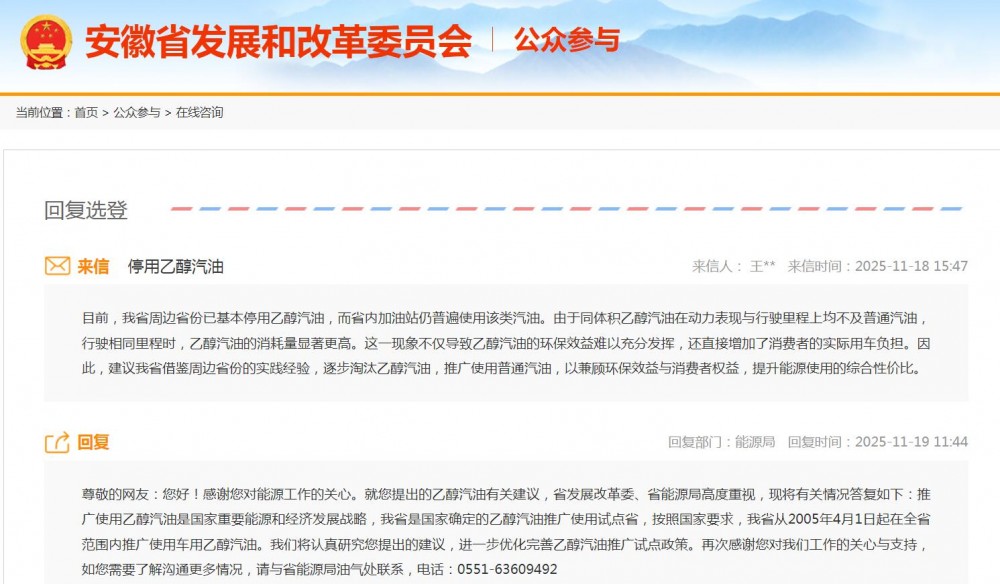Click the reply department 能源局
Image resolution: width=1000 pixels, height=584 pixels.
pyautogui.click(x=755, y=442)
